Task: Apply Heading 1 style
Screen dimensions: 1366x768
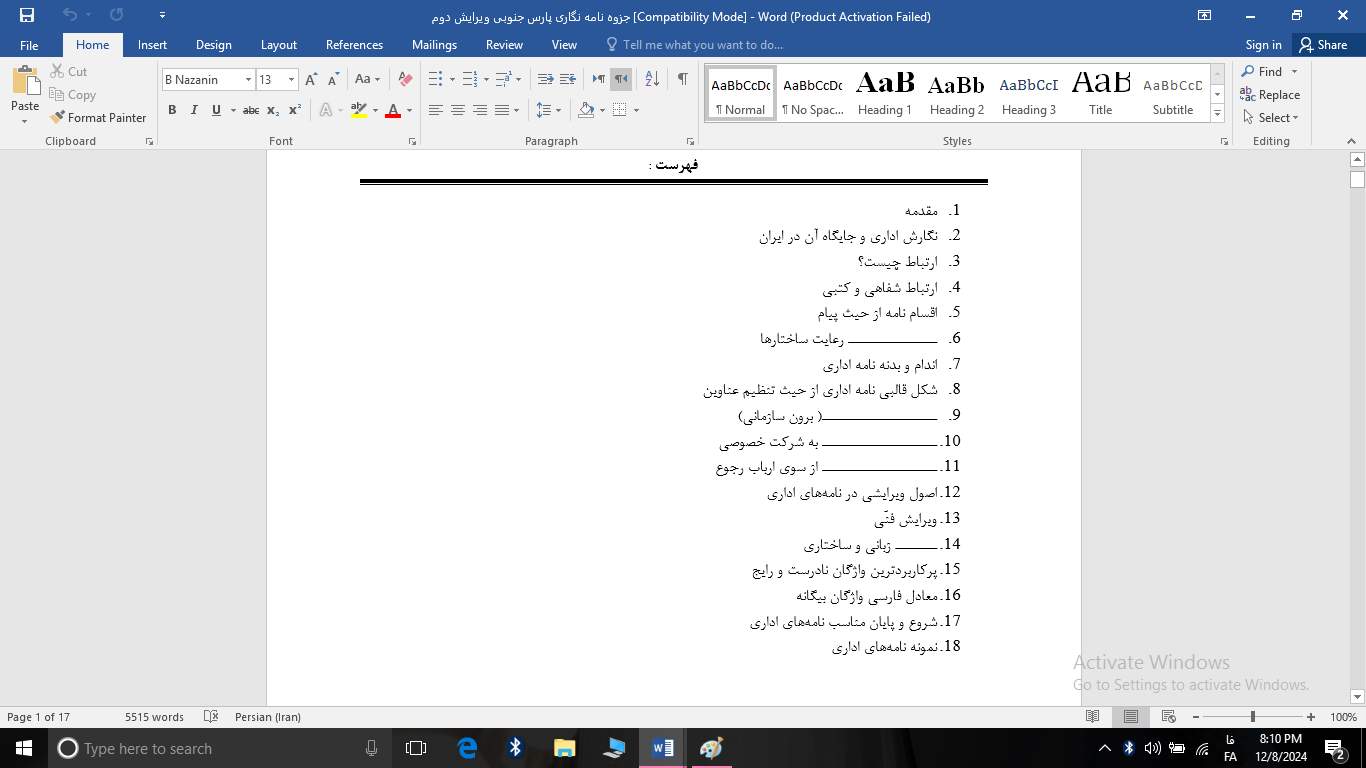Action: click(x=885, y=93)
